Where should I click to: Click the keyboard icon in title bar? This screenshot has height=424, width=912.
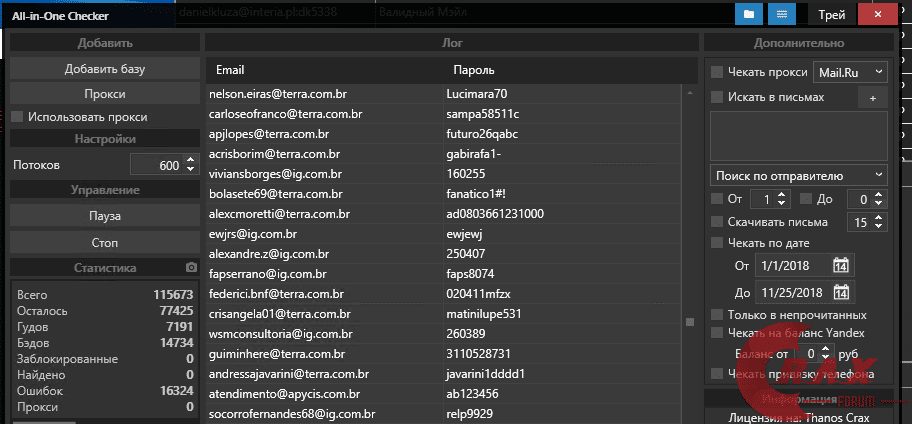[782, 15]
